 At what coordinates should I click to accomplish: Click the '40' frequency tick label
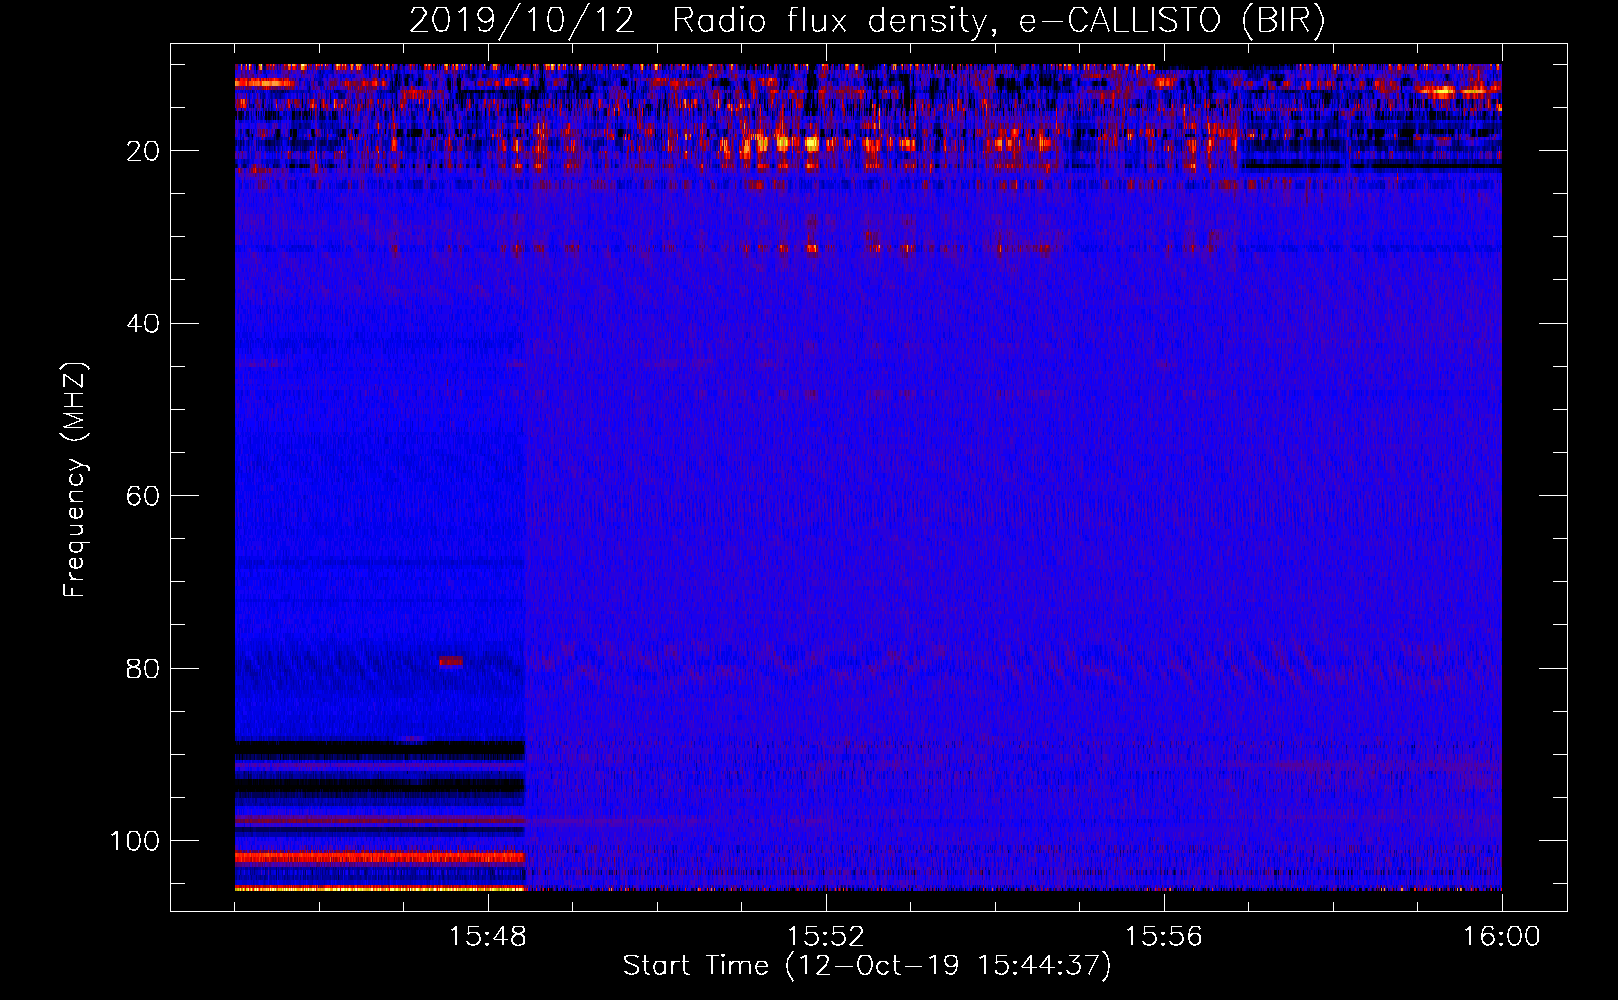coord(143,324)
